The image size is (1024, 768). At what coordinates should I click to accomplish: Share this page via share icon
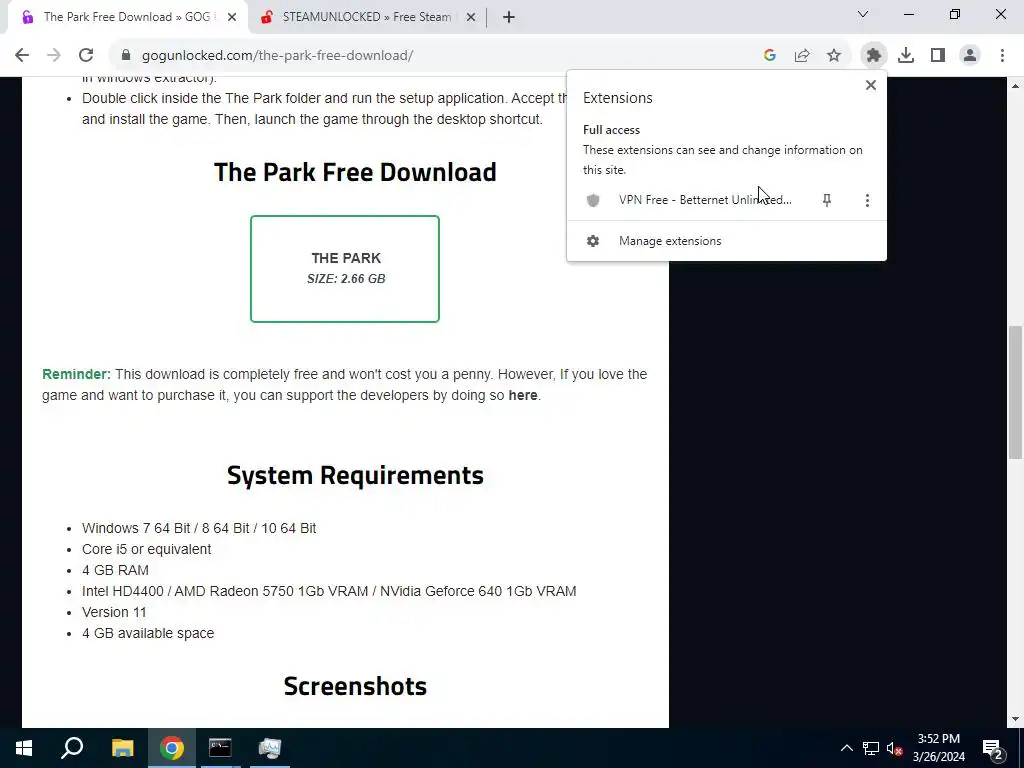(x=802, y=56)
